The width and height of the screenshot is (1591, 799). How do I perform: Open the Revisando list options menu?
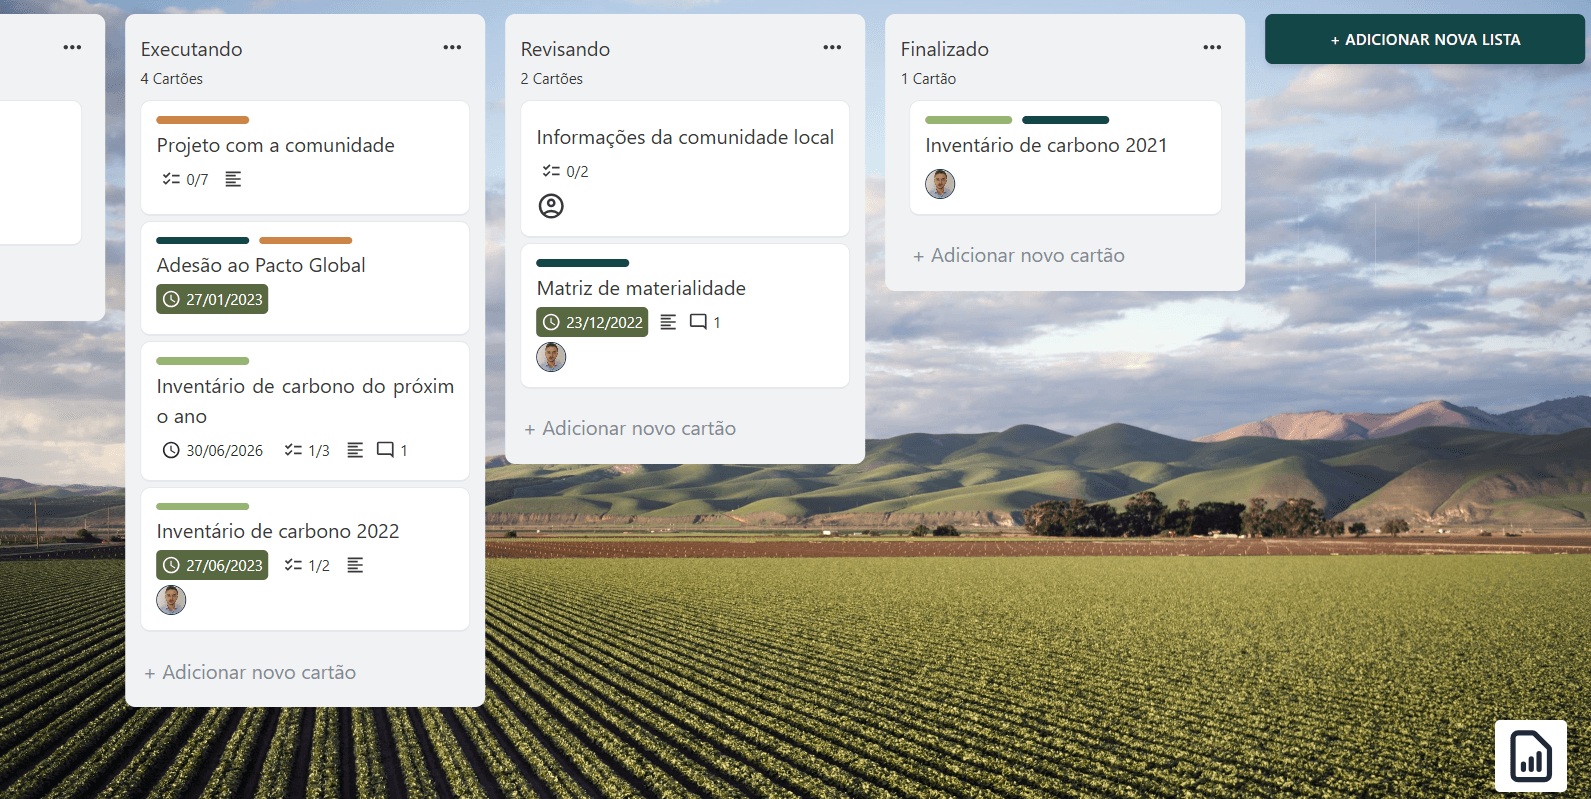pos(832,47)
